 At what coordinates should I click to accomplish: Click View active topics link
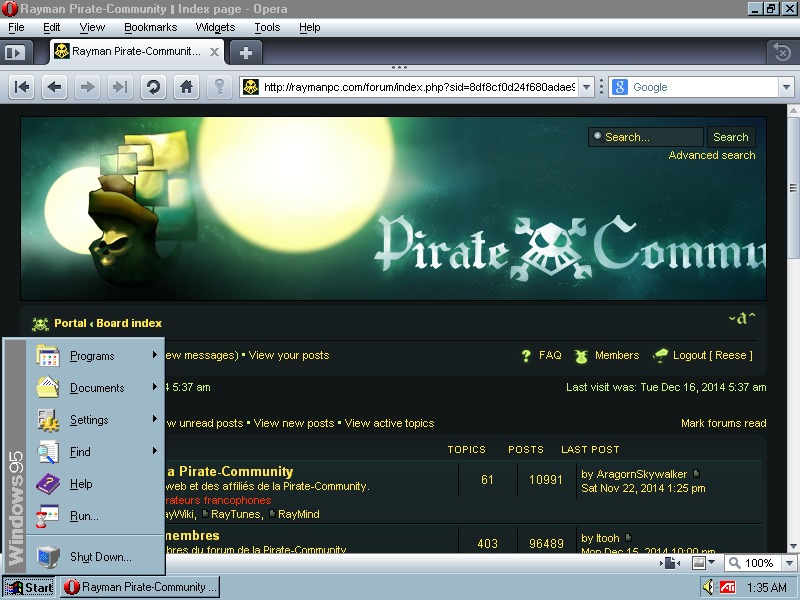pyautogui.click(x=389, y=423)
